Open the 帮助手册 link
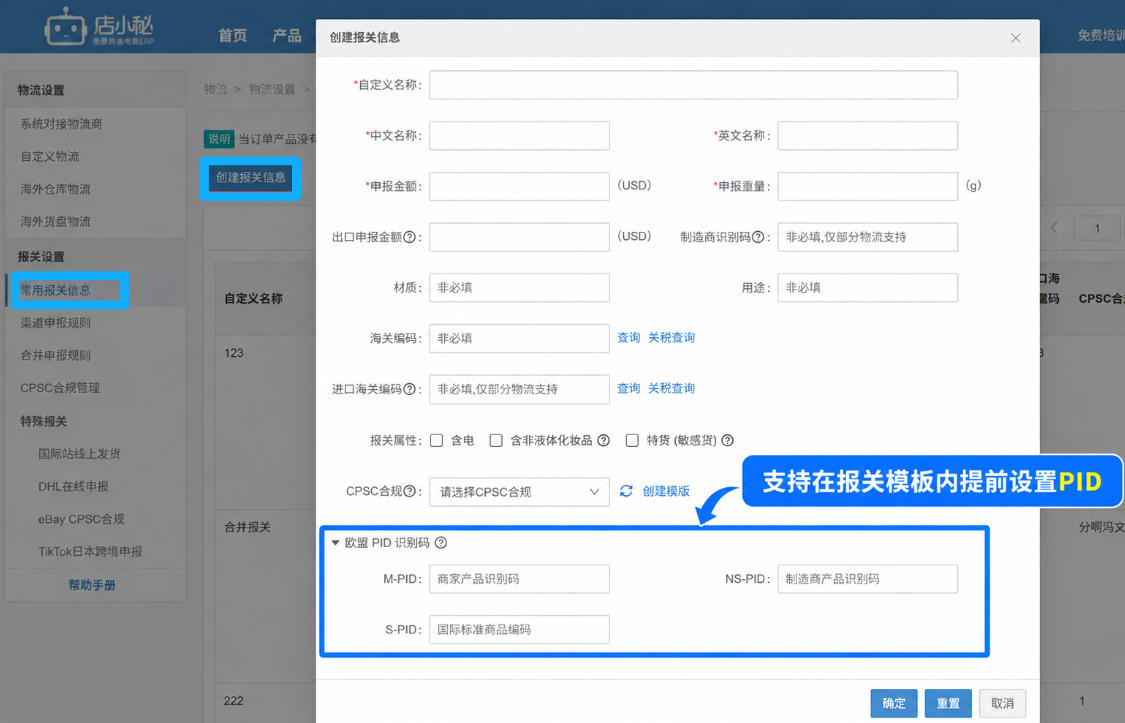1125x723 pixels. coord(92,585)
